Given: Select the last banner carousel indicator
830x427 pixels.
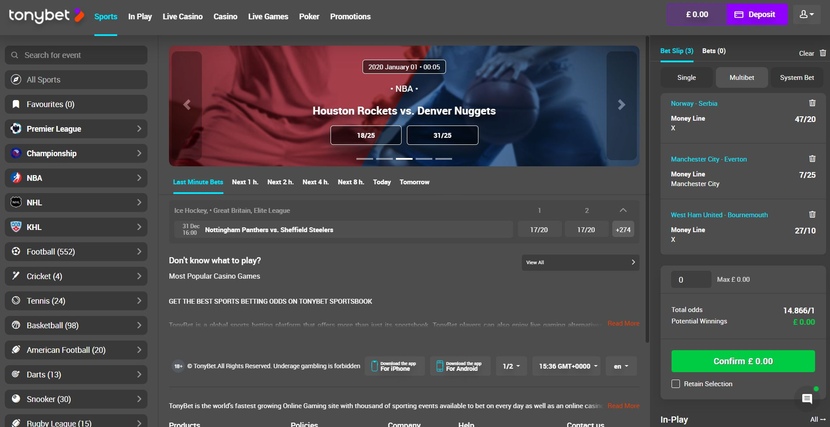Looking at the screenshot, I should (x=444, y=159).
